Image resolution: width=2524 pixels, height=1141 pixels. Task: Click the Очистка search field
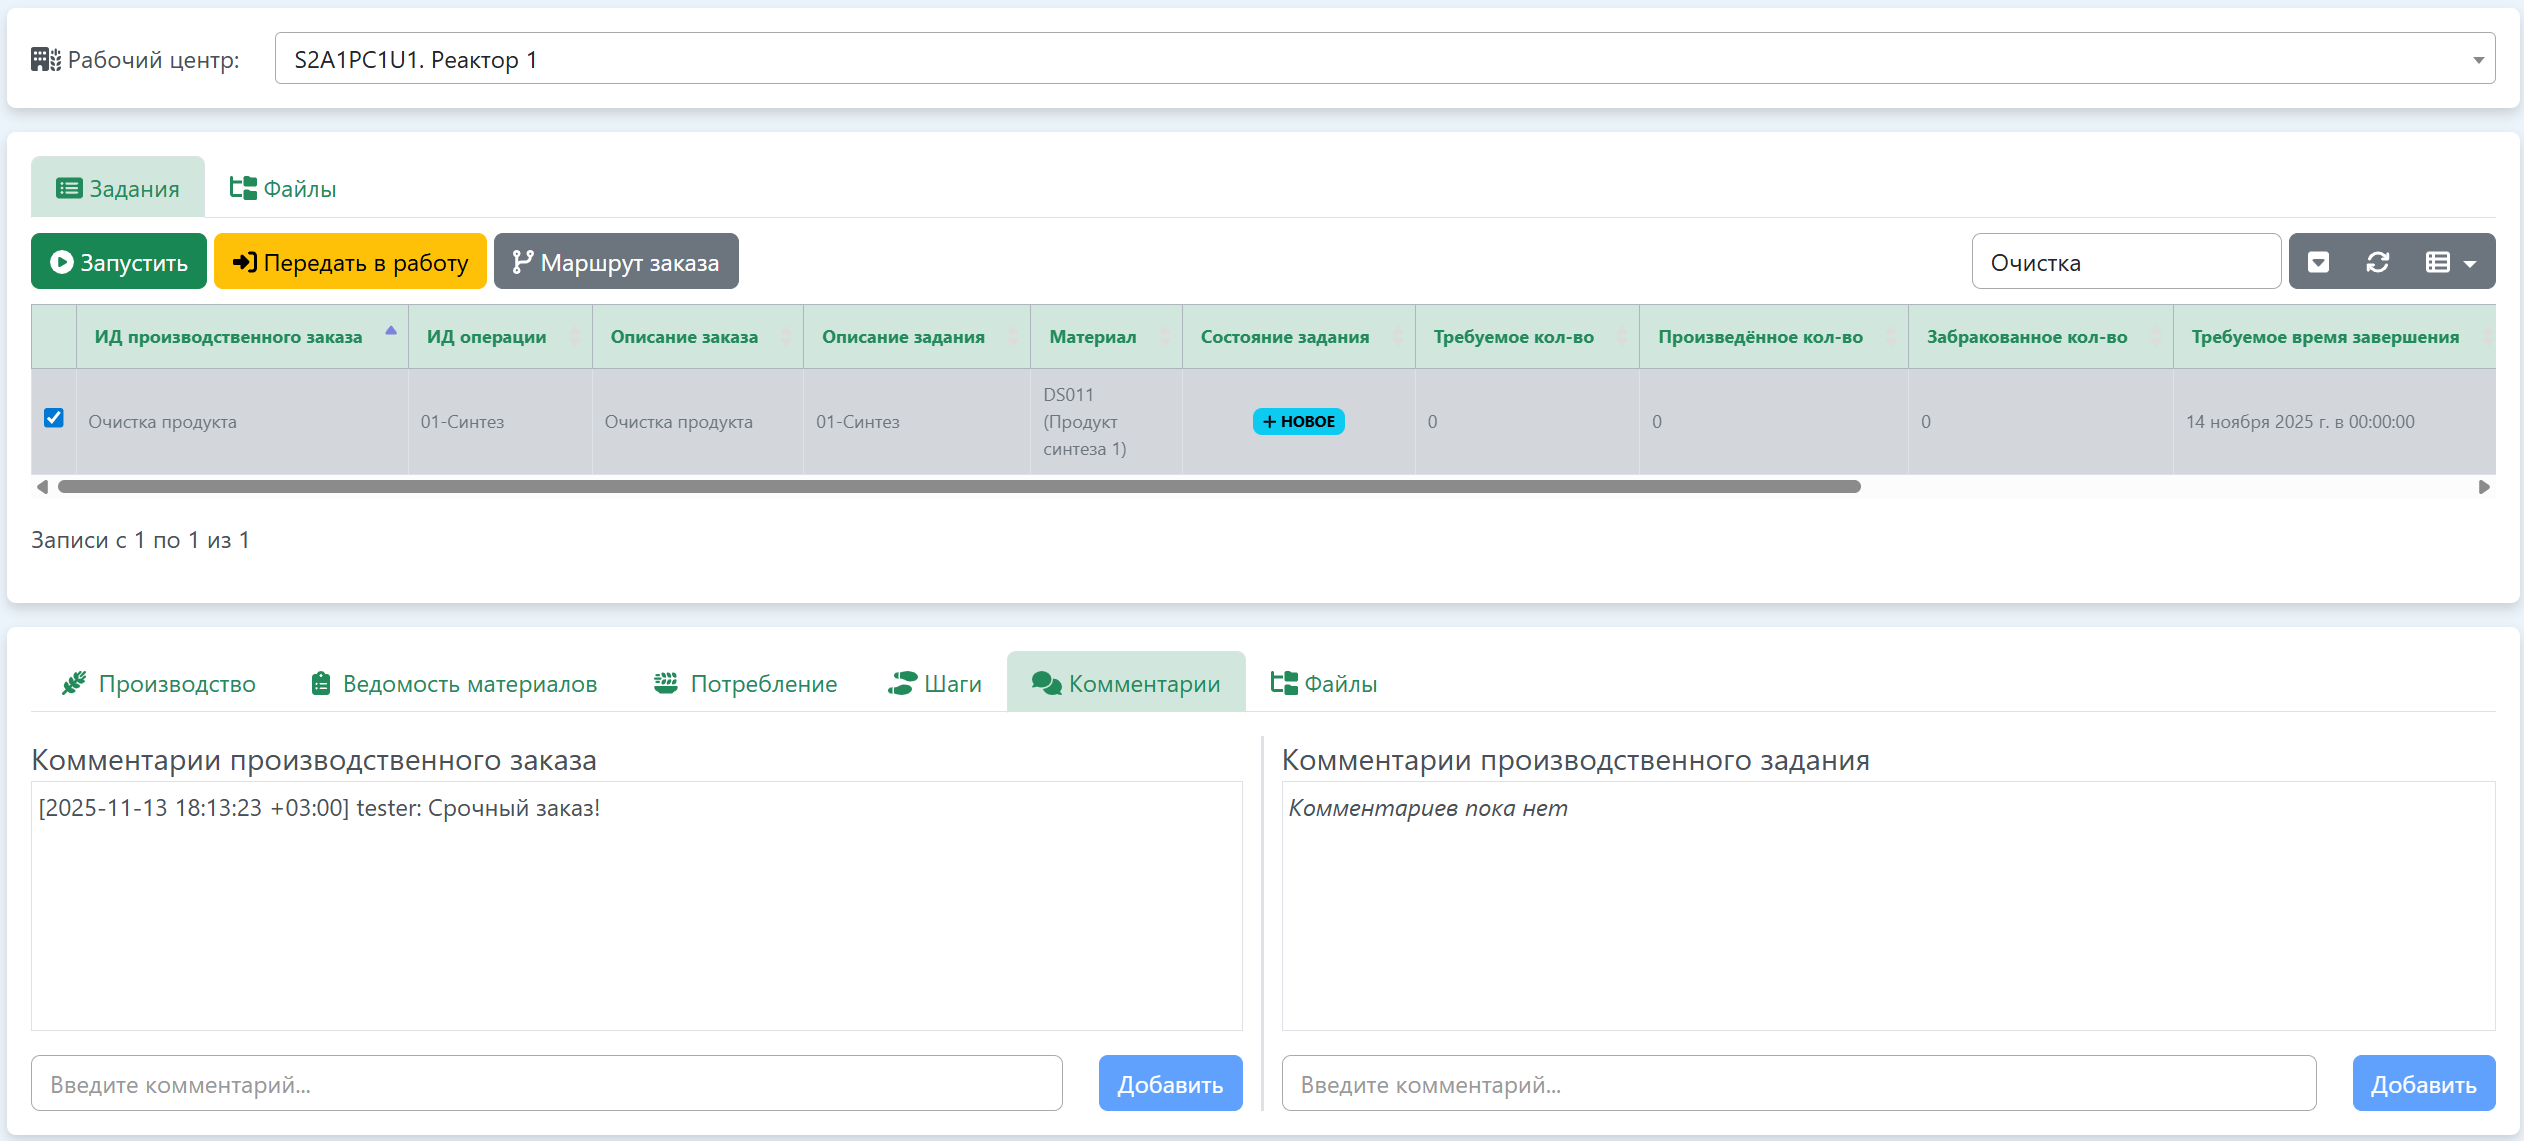[x=2125, y=262]
